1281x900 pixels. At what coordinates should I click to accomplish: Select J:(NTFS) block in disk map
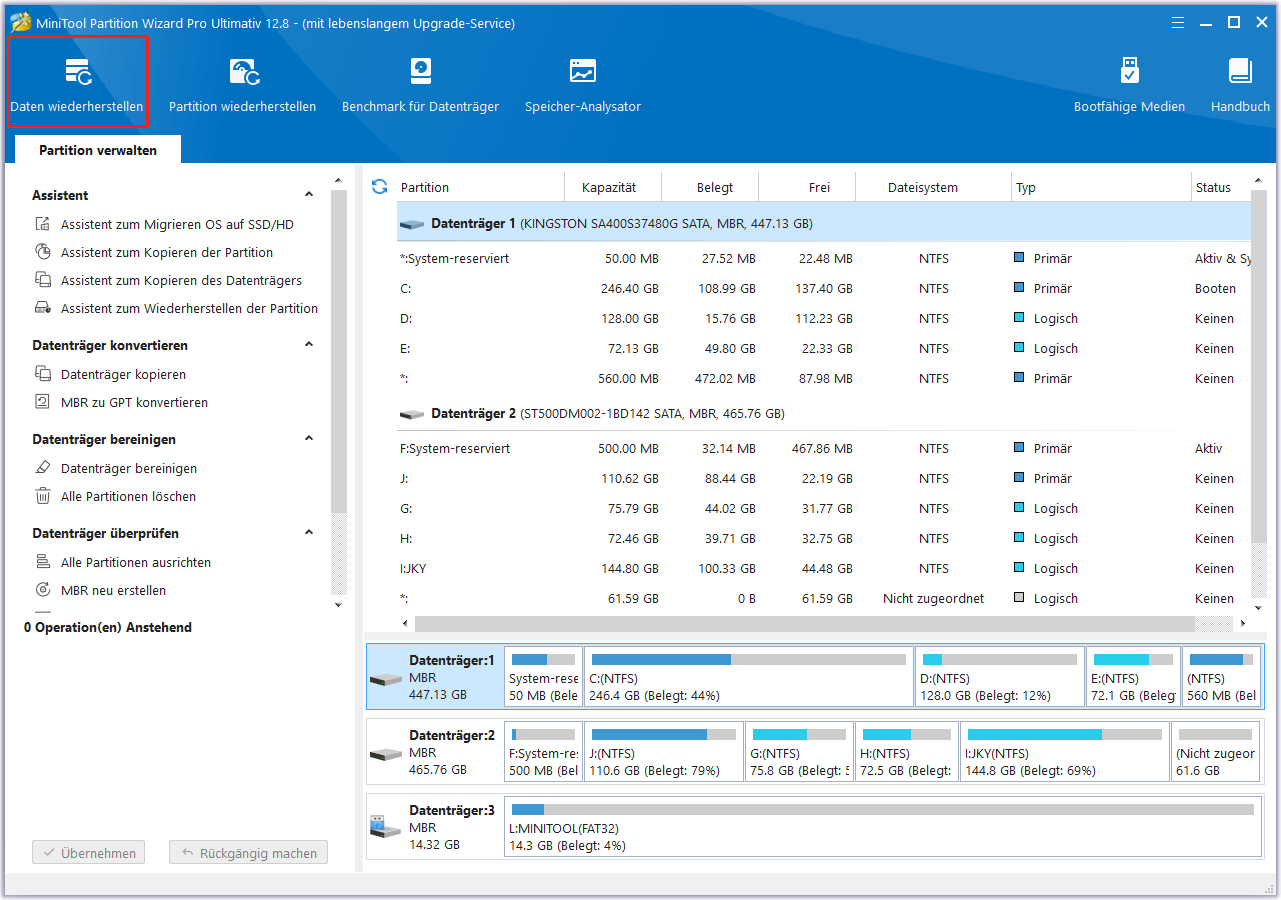pyautogui.click(x=664, y=751)
